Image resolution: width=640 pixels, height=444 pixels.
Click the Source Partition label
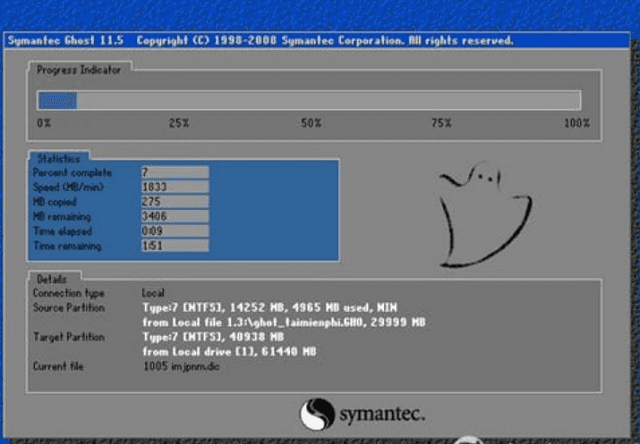(x=69, y=308)
